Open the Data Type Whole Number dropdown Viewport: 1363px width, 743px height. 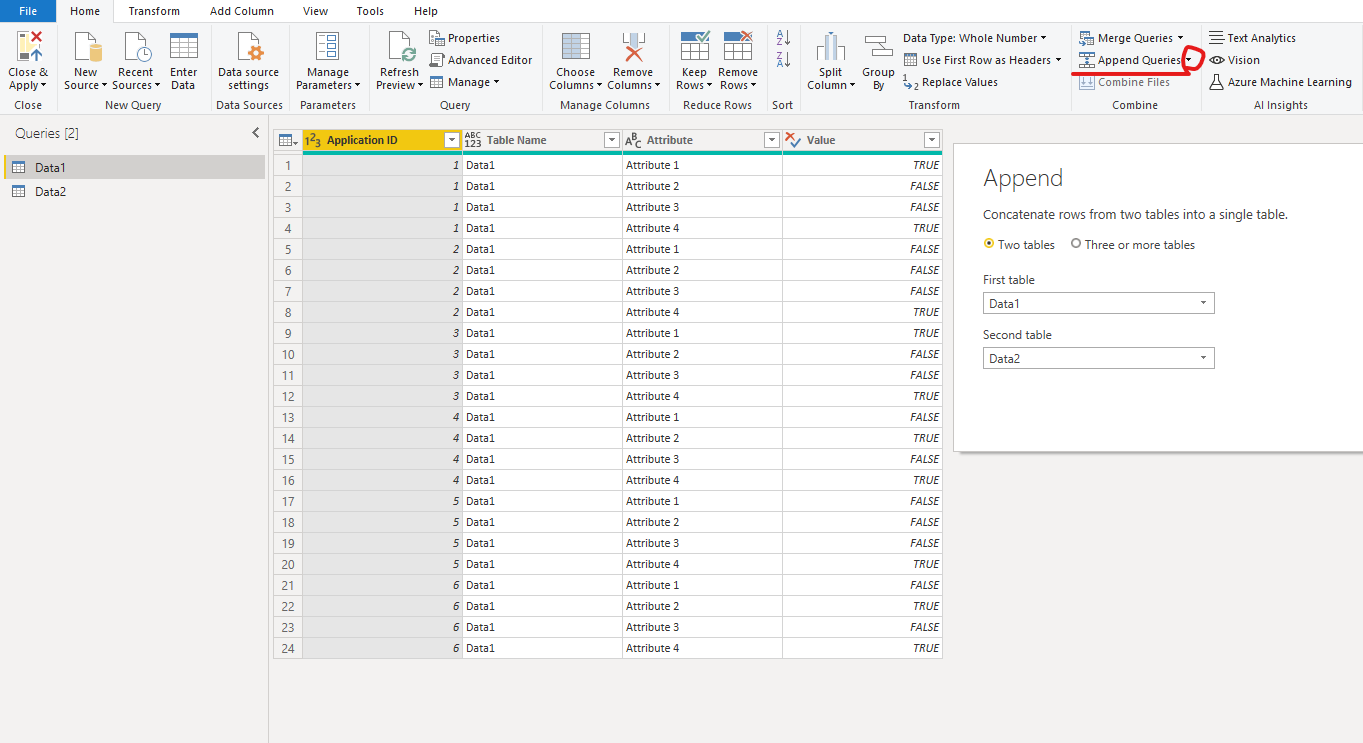pos(975,38)
